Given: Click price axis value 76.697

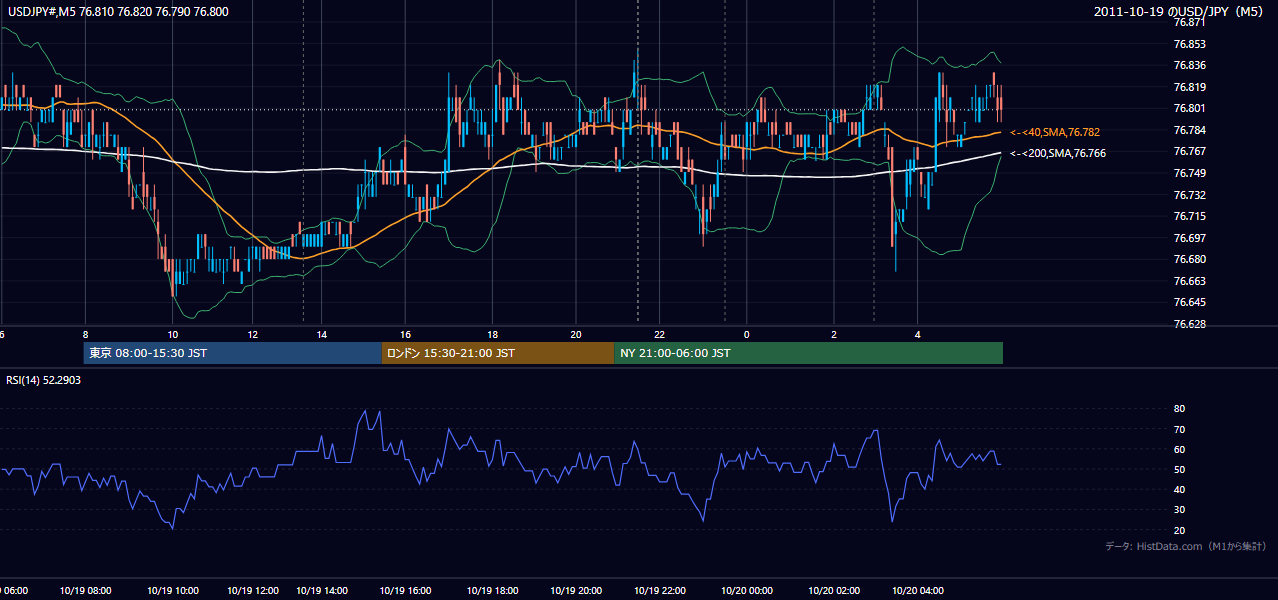Looking at the screenshot, I should (1190, 238).
